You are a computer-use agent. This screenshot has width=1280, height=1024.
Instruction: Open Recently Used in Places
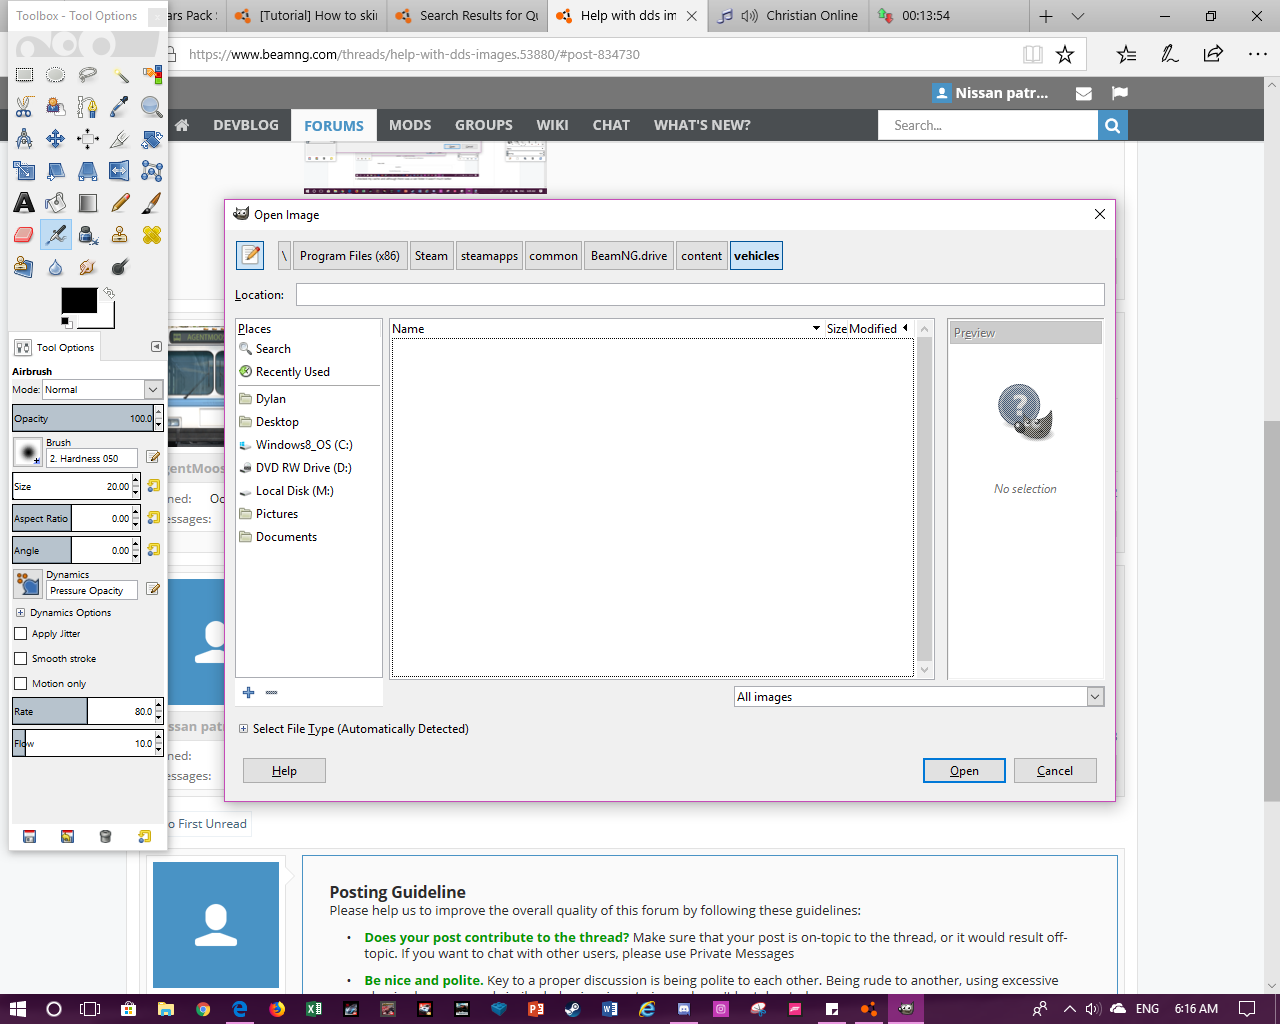point(292,372)
